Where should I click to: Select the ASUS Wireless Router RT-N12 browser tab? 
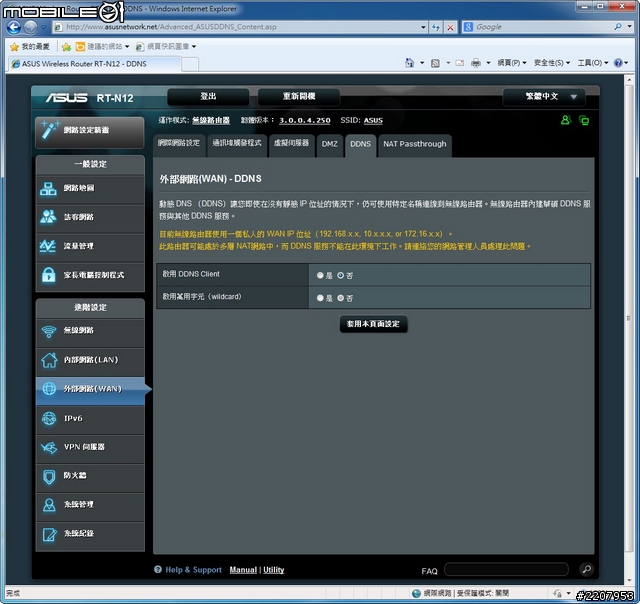tap(95, 64)
